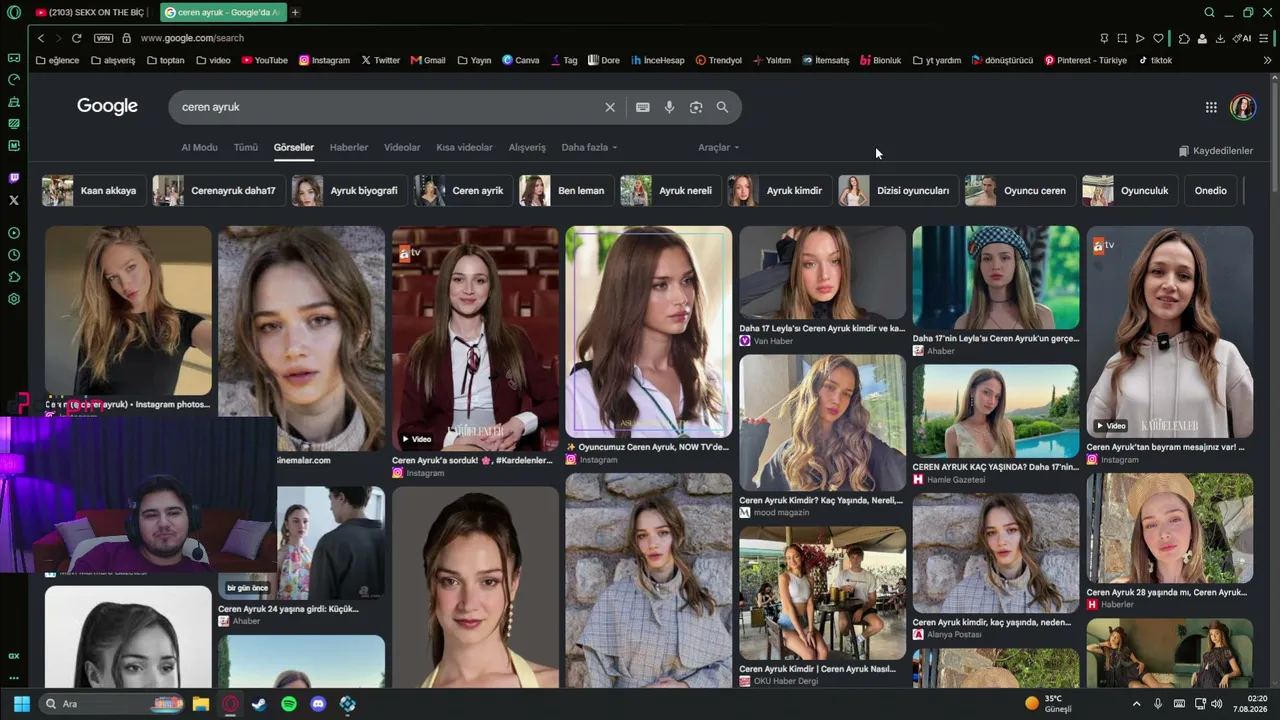Open the VPN badge in address bar
Screen dimensions: 1280x720
coord(103,38)
